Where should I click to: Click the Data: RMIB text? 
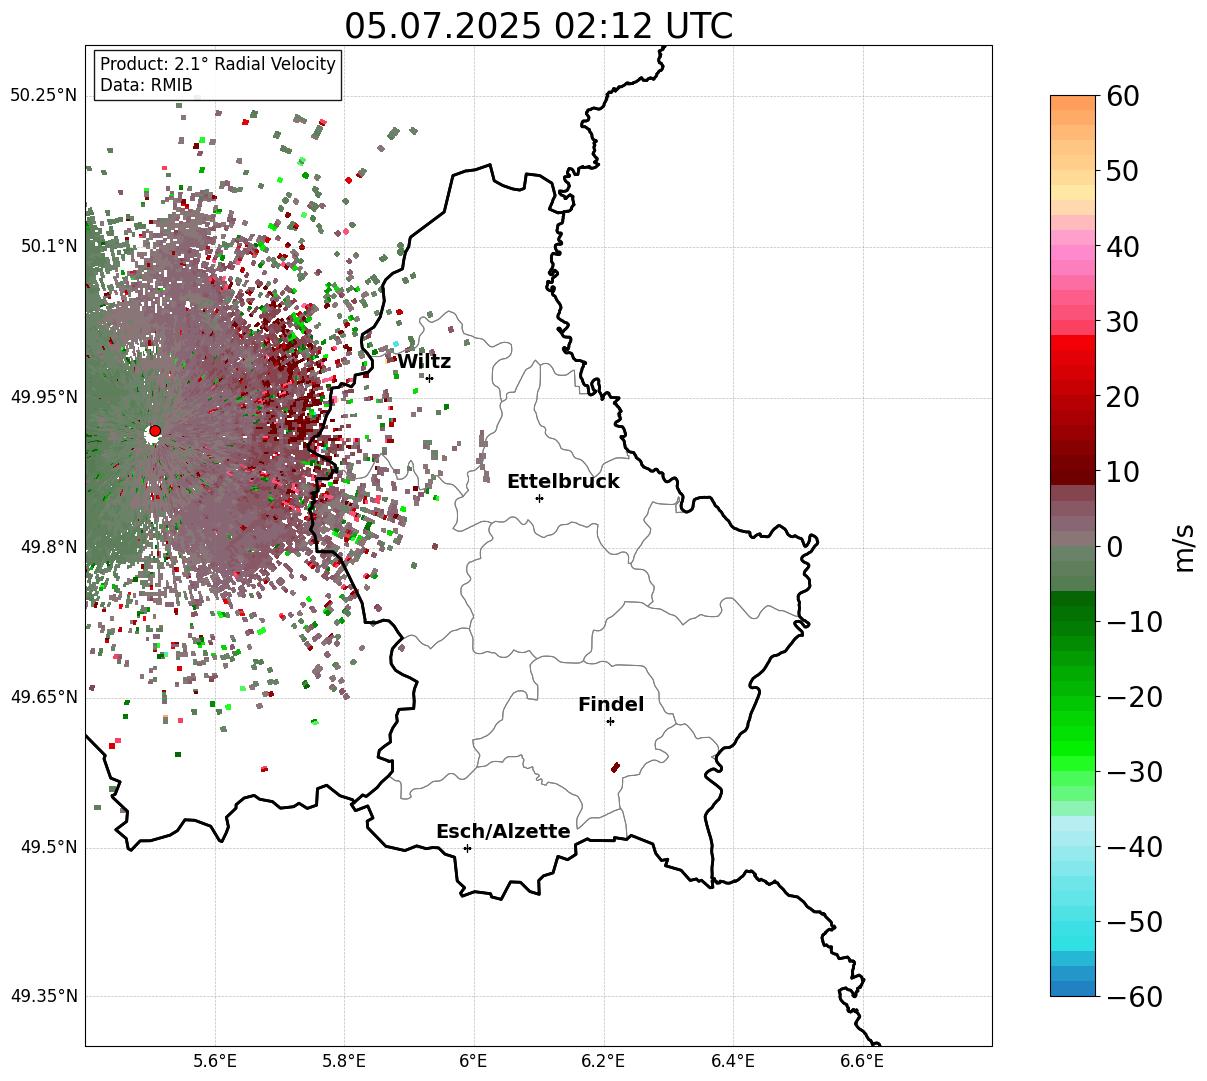tap(146, 85)
